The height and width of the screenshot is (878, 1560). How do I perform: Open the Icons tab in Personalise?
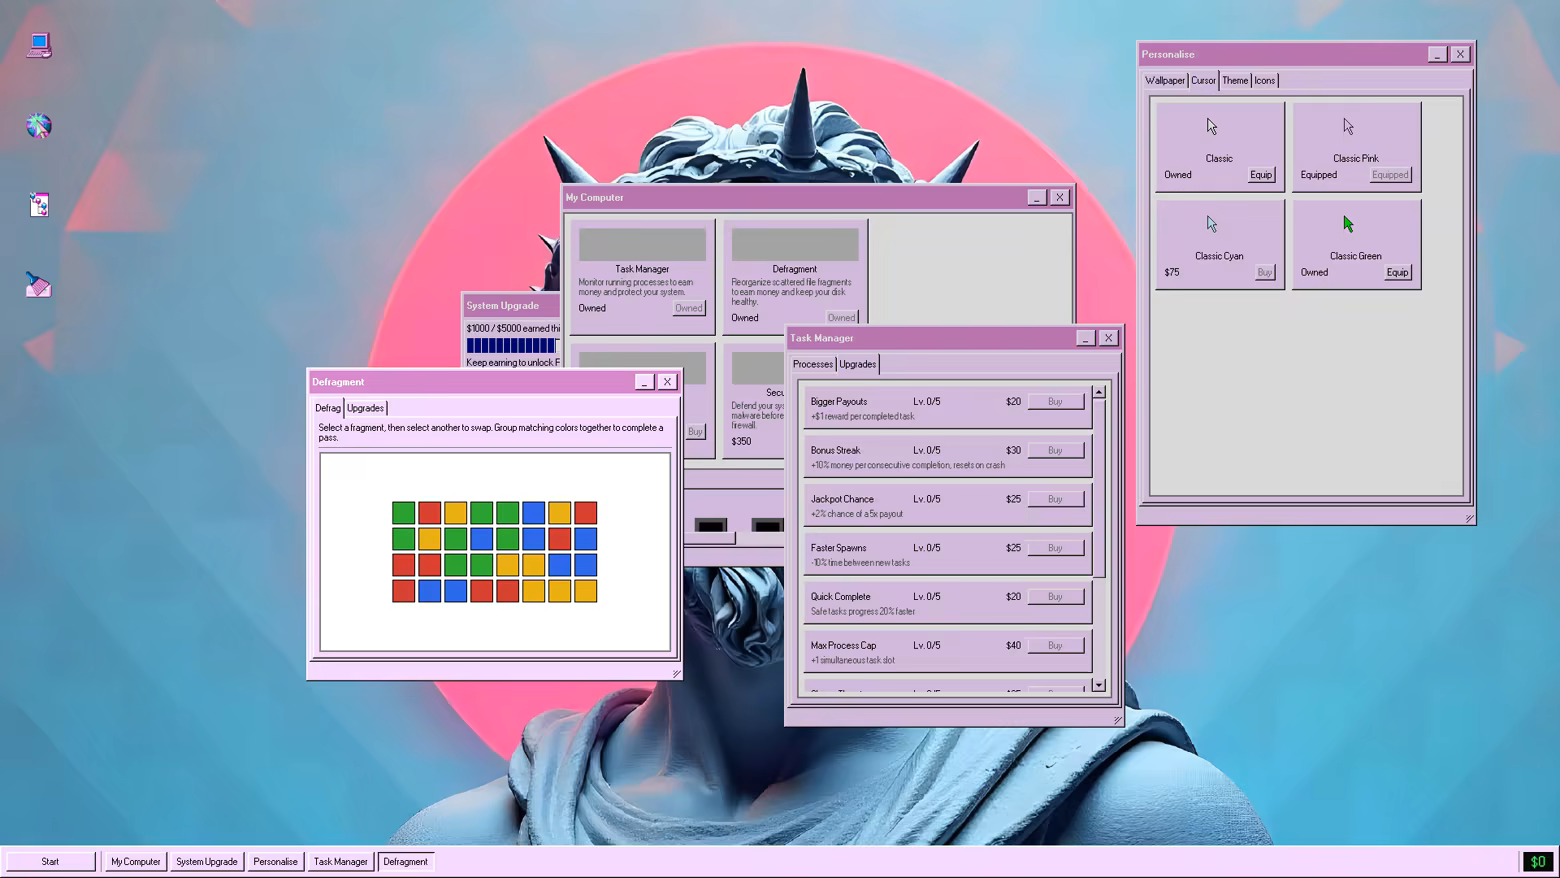click(1265, 81)
